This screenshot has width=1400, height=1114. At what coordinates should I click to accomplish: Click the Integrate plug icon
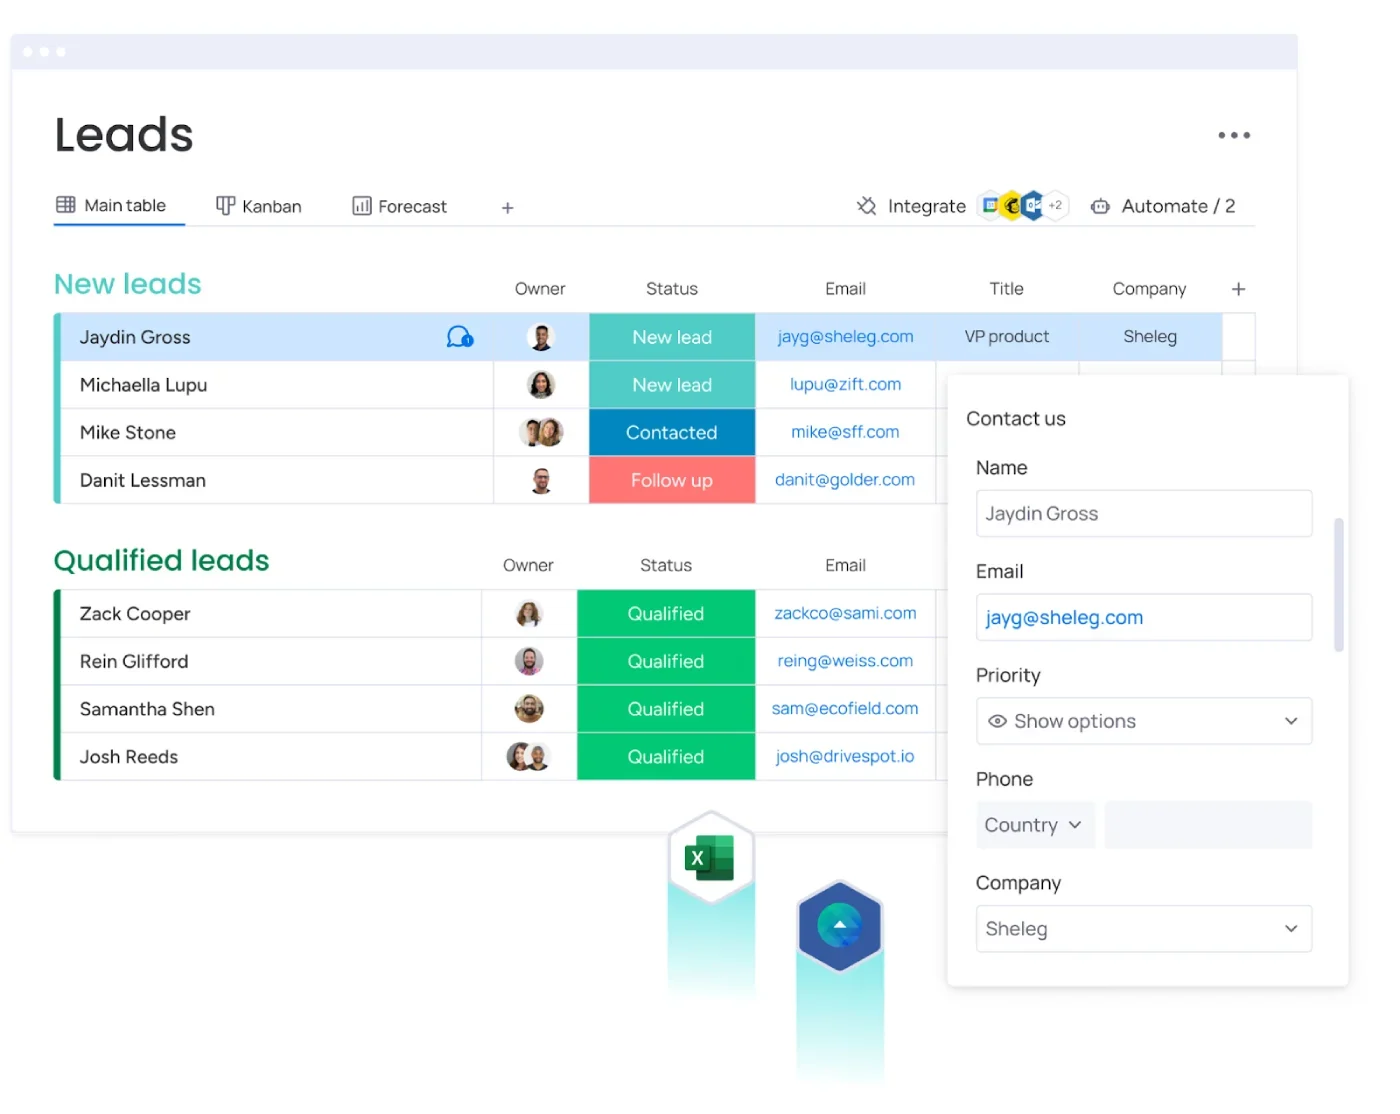click(x=866, y=206)
